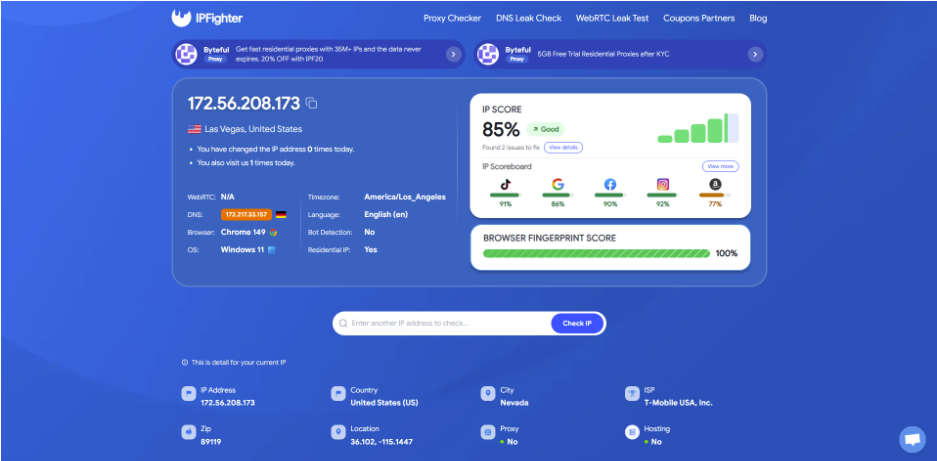Open WebRTC Leak Test page
The width and height of the screenshot is (937, 461).
[x=612, y=19]
